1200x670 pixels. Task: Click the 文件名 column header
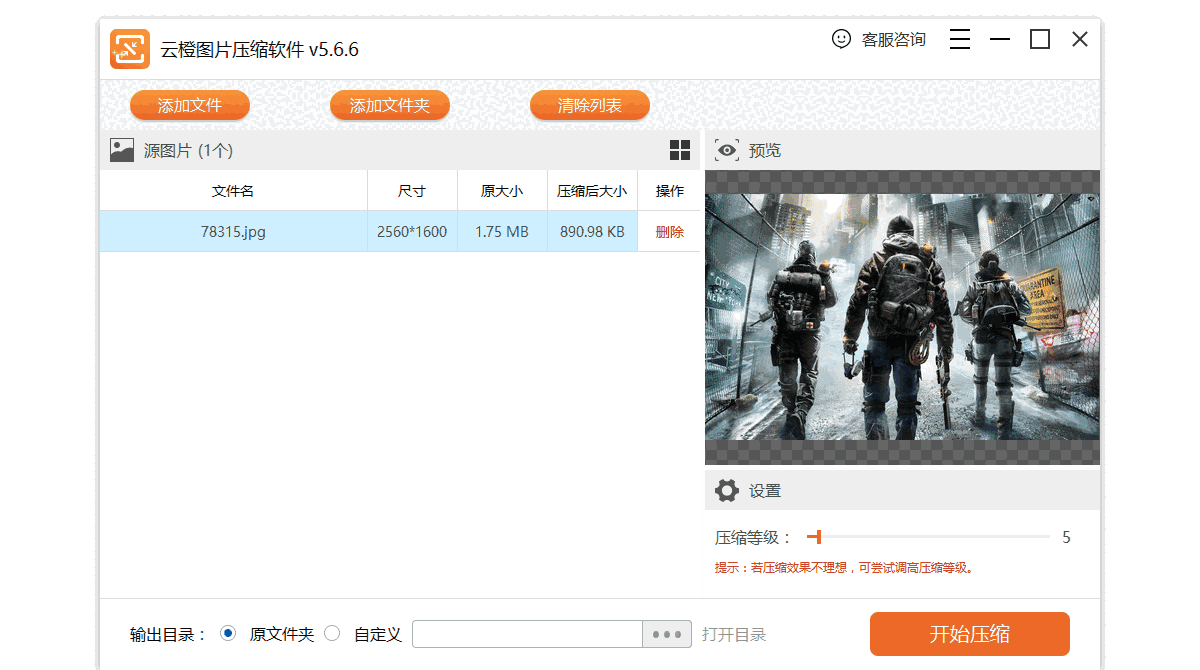pos(233,190)
